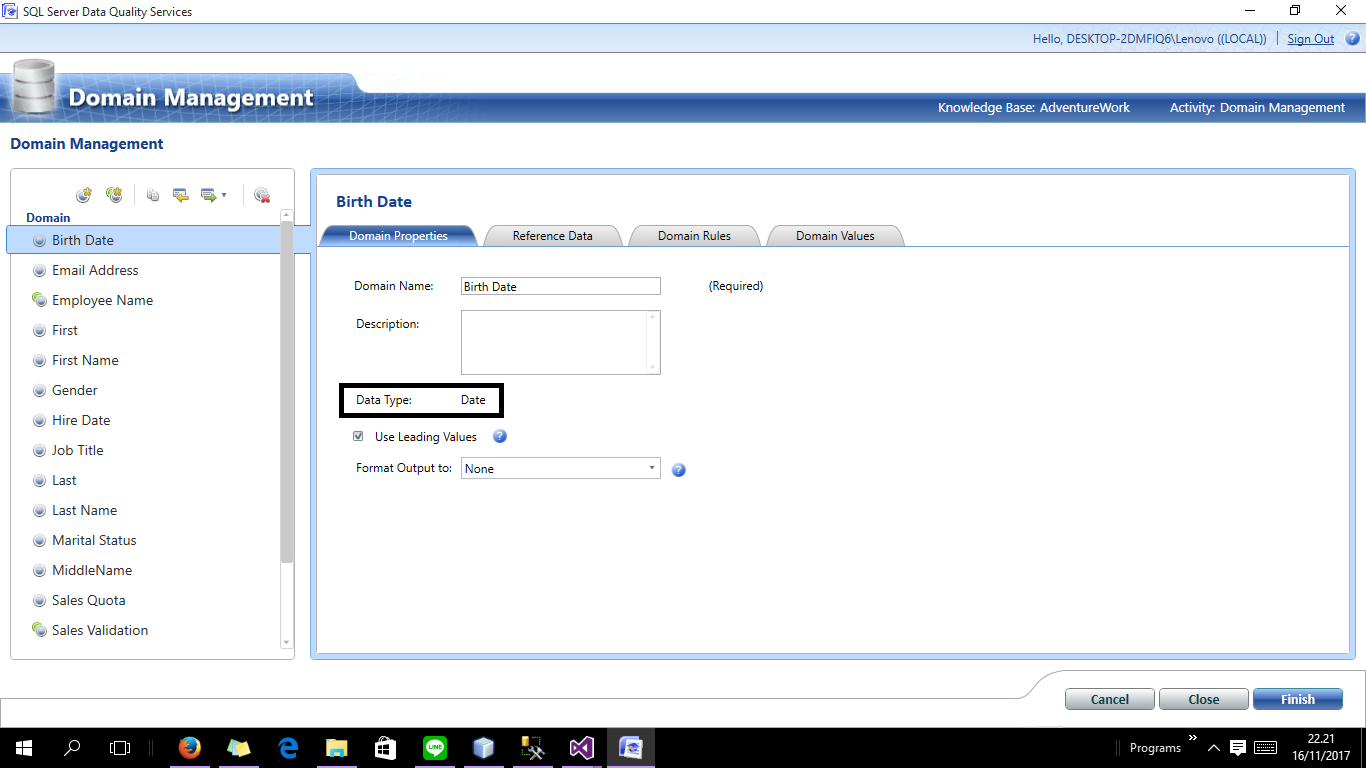Click the help icon beside Use Leading Values

(x=500, y=437)
